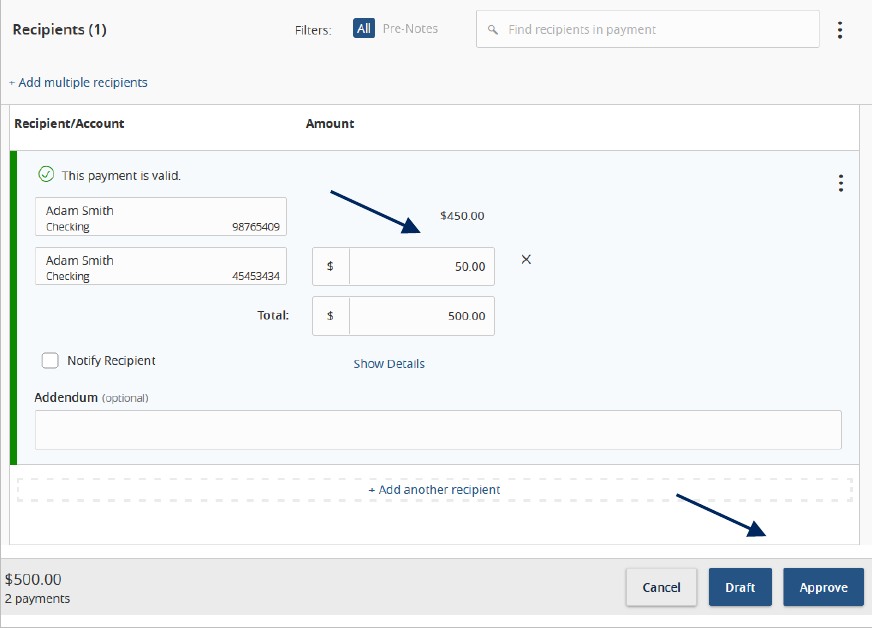The image size is (872, 628).
Task: Click the Amount column header
Action: point(330,123)
